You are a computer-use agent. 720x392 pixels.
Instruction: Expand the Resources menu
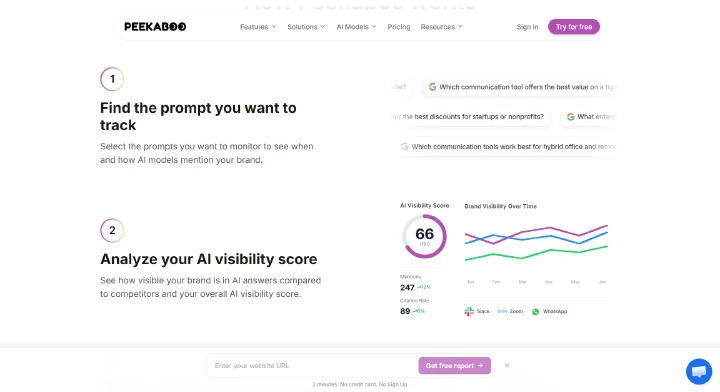coord(441,27)
